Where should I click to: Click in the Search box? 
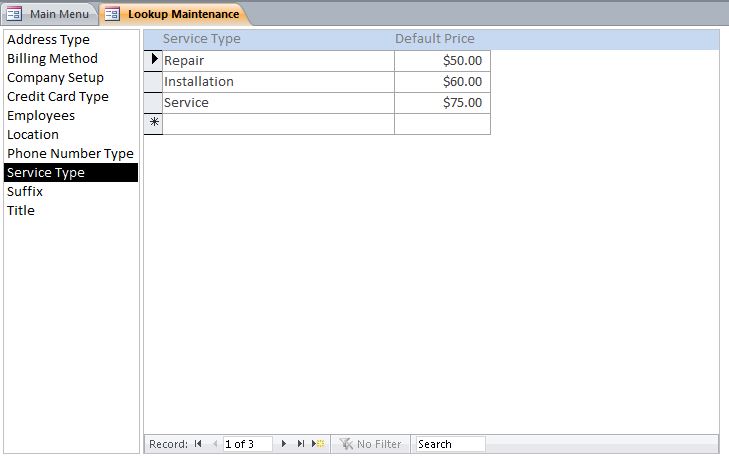450,444
